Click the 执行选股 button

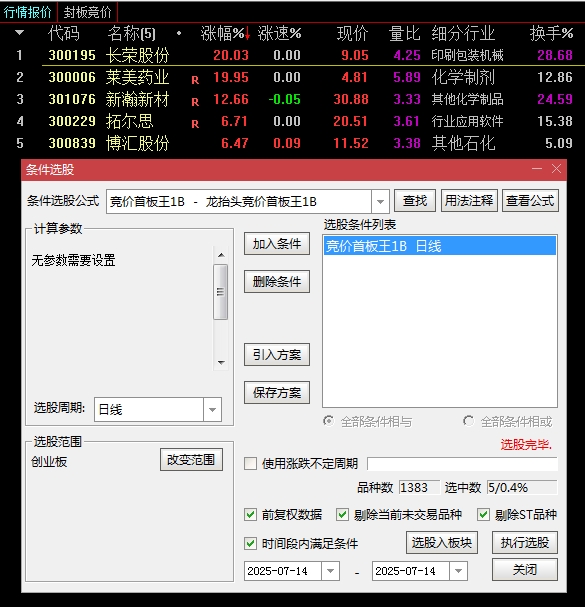pyautogui.click(x=525, y=542)
